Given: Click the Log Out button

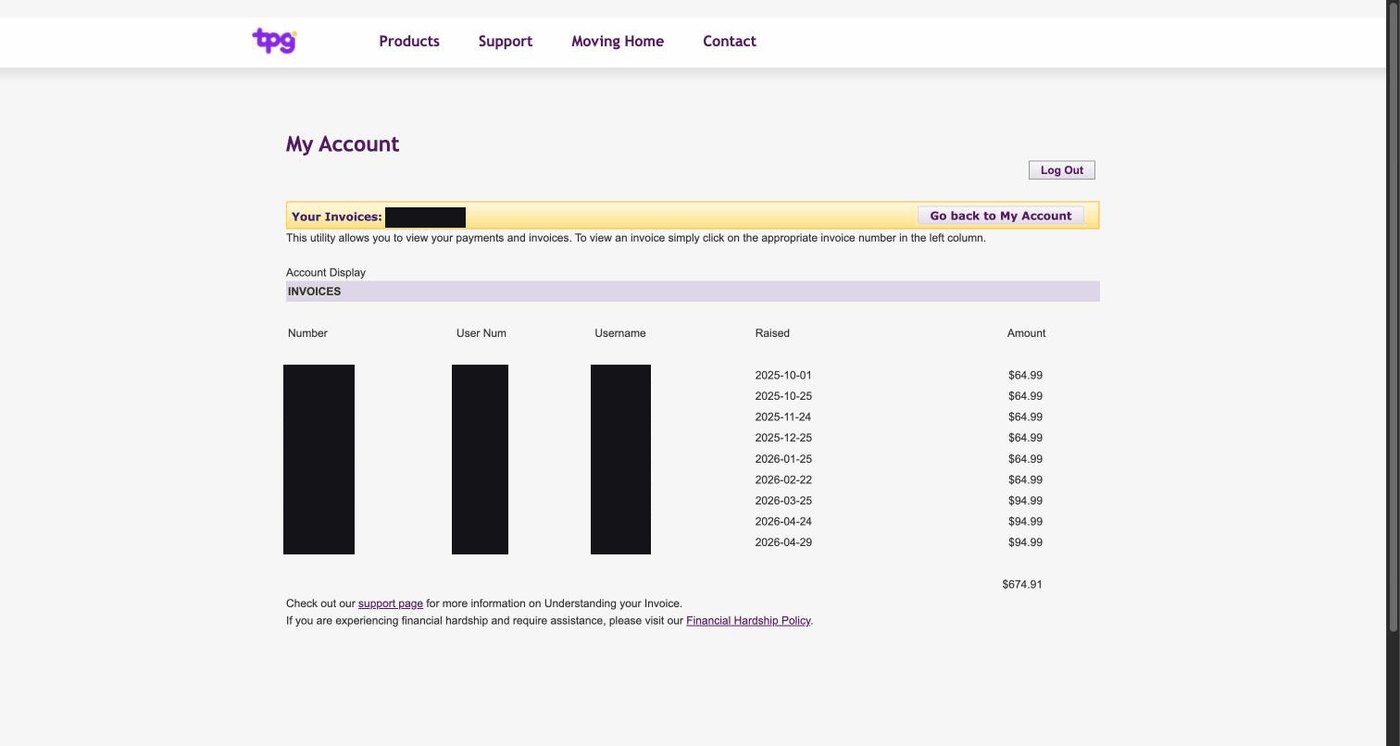Looking at the screenshot, I should coord(1062,170).
